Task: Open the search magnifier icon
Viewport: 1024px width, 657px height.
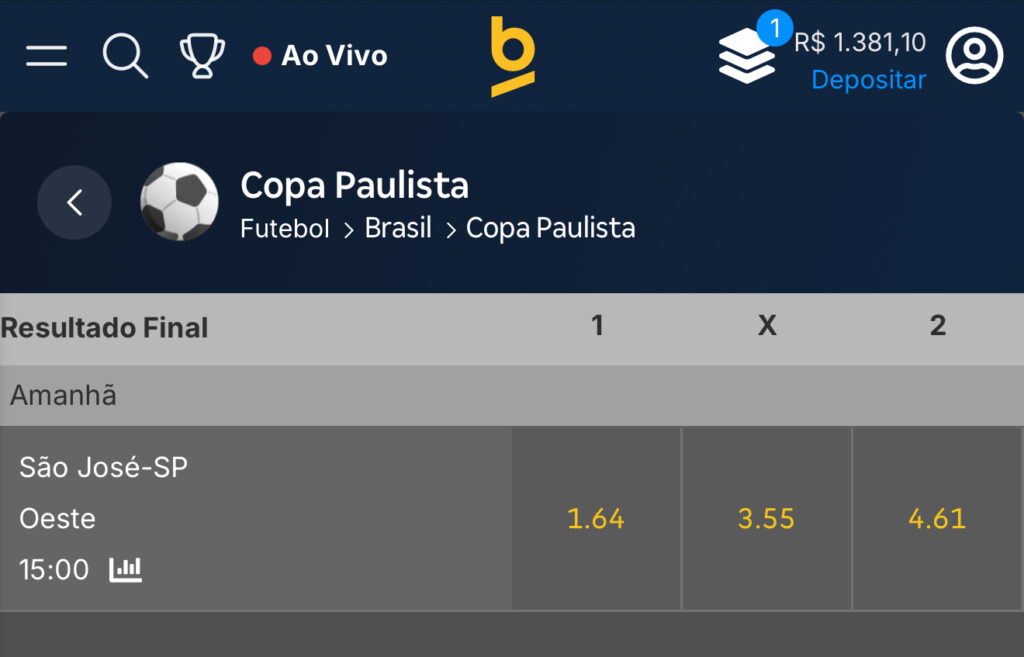Action: point(125,55)
